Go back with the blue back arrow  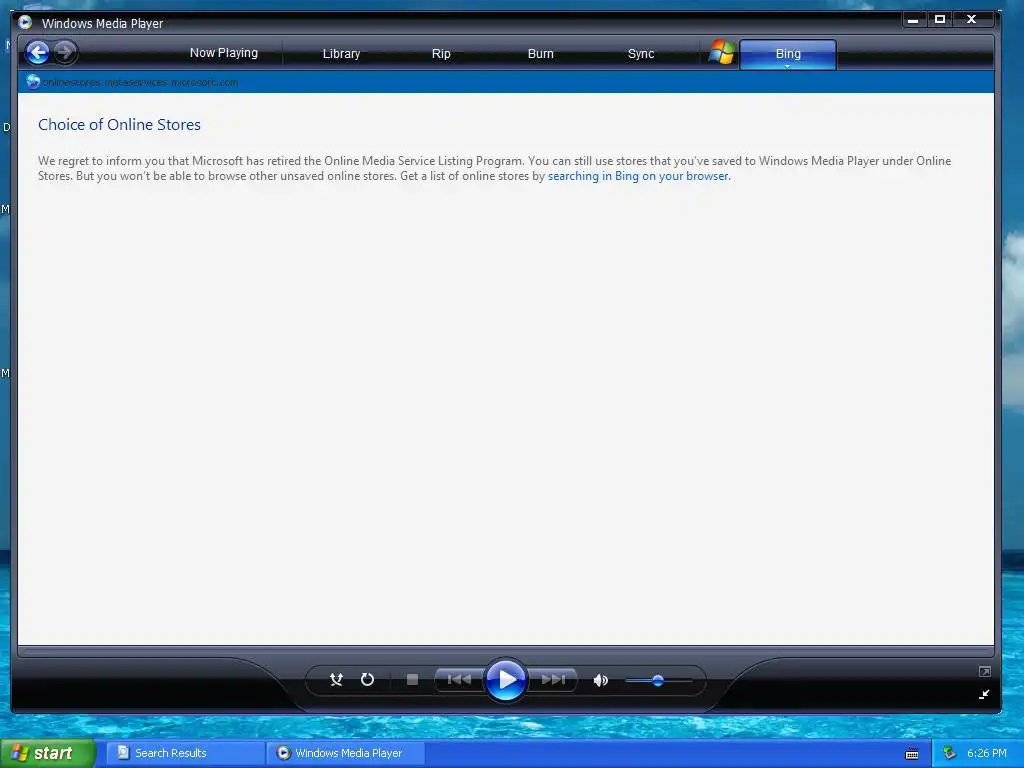point(38,52)
